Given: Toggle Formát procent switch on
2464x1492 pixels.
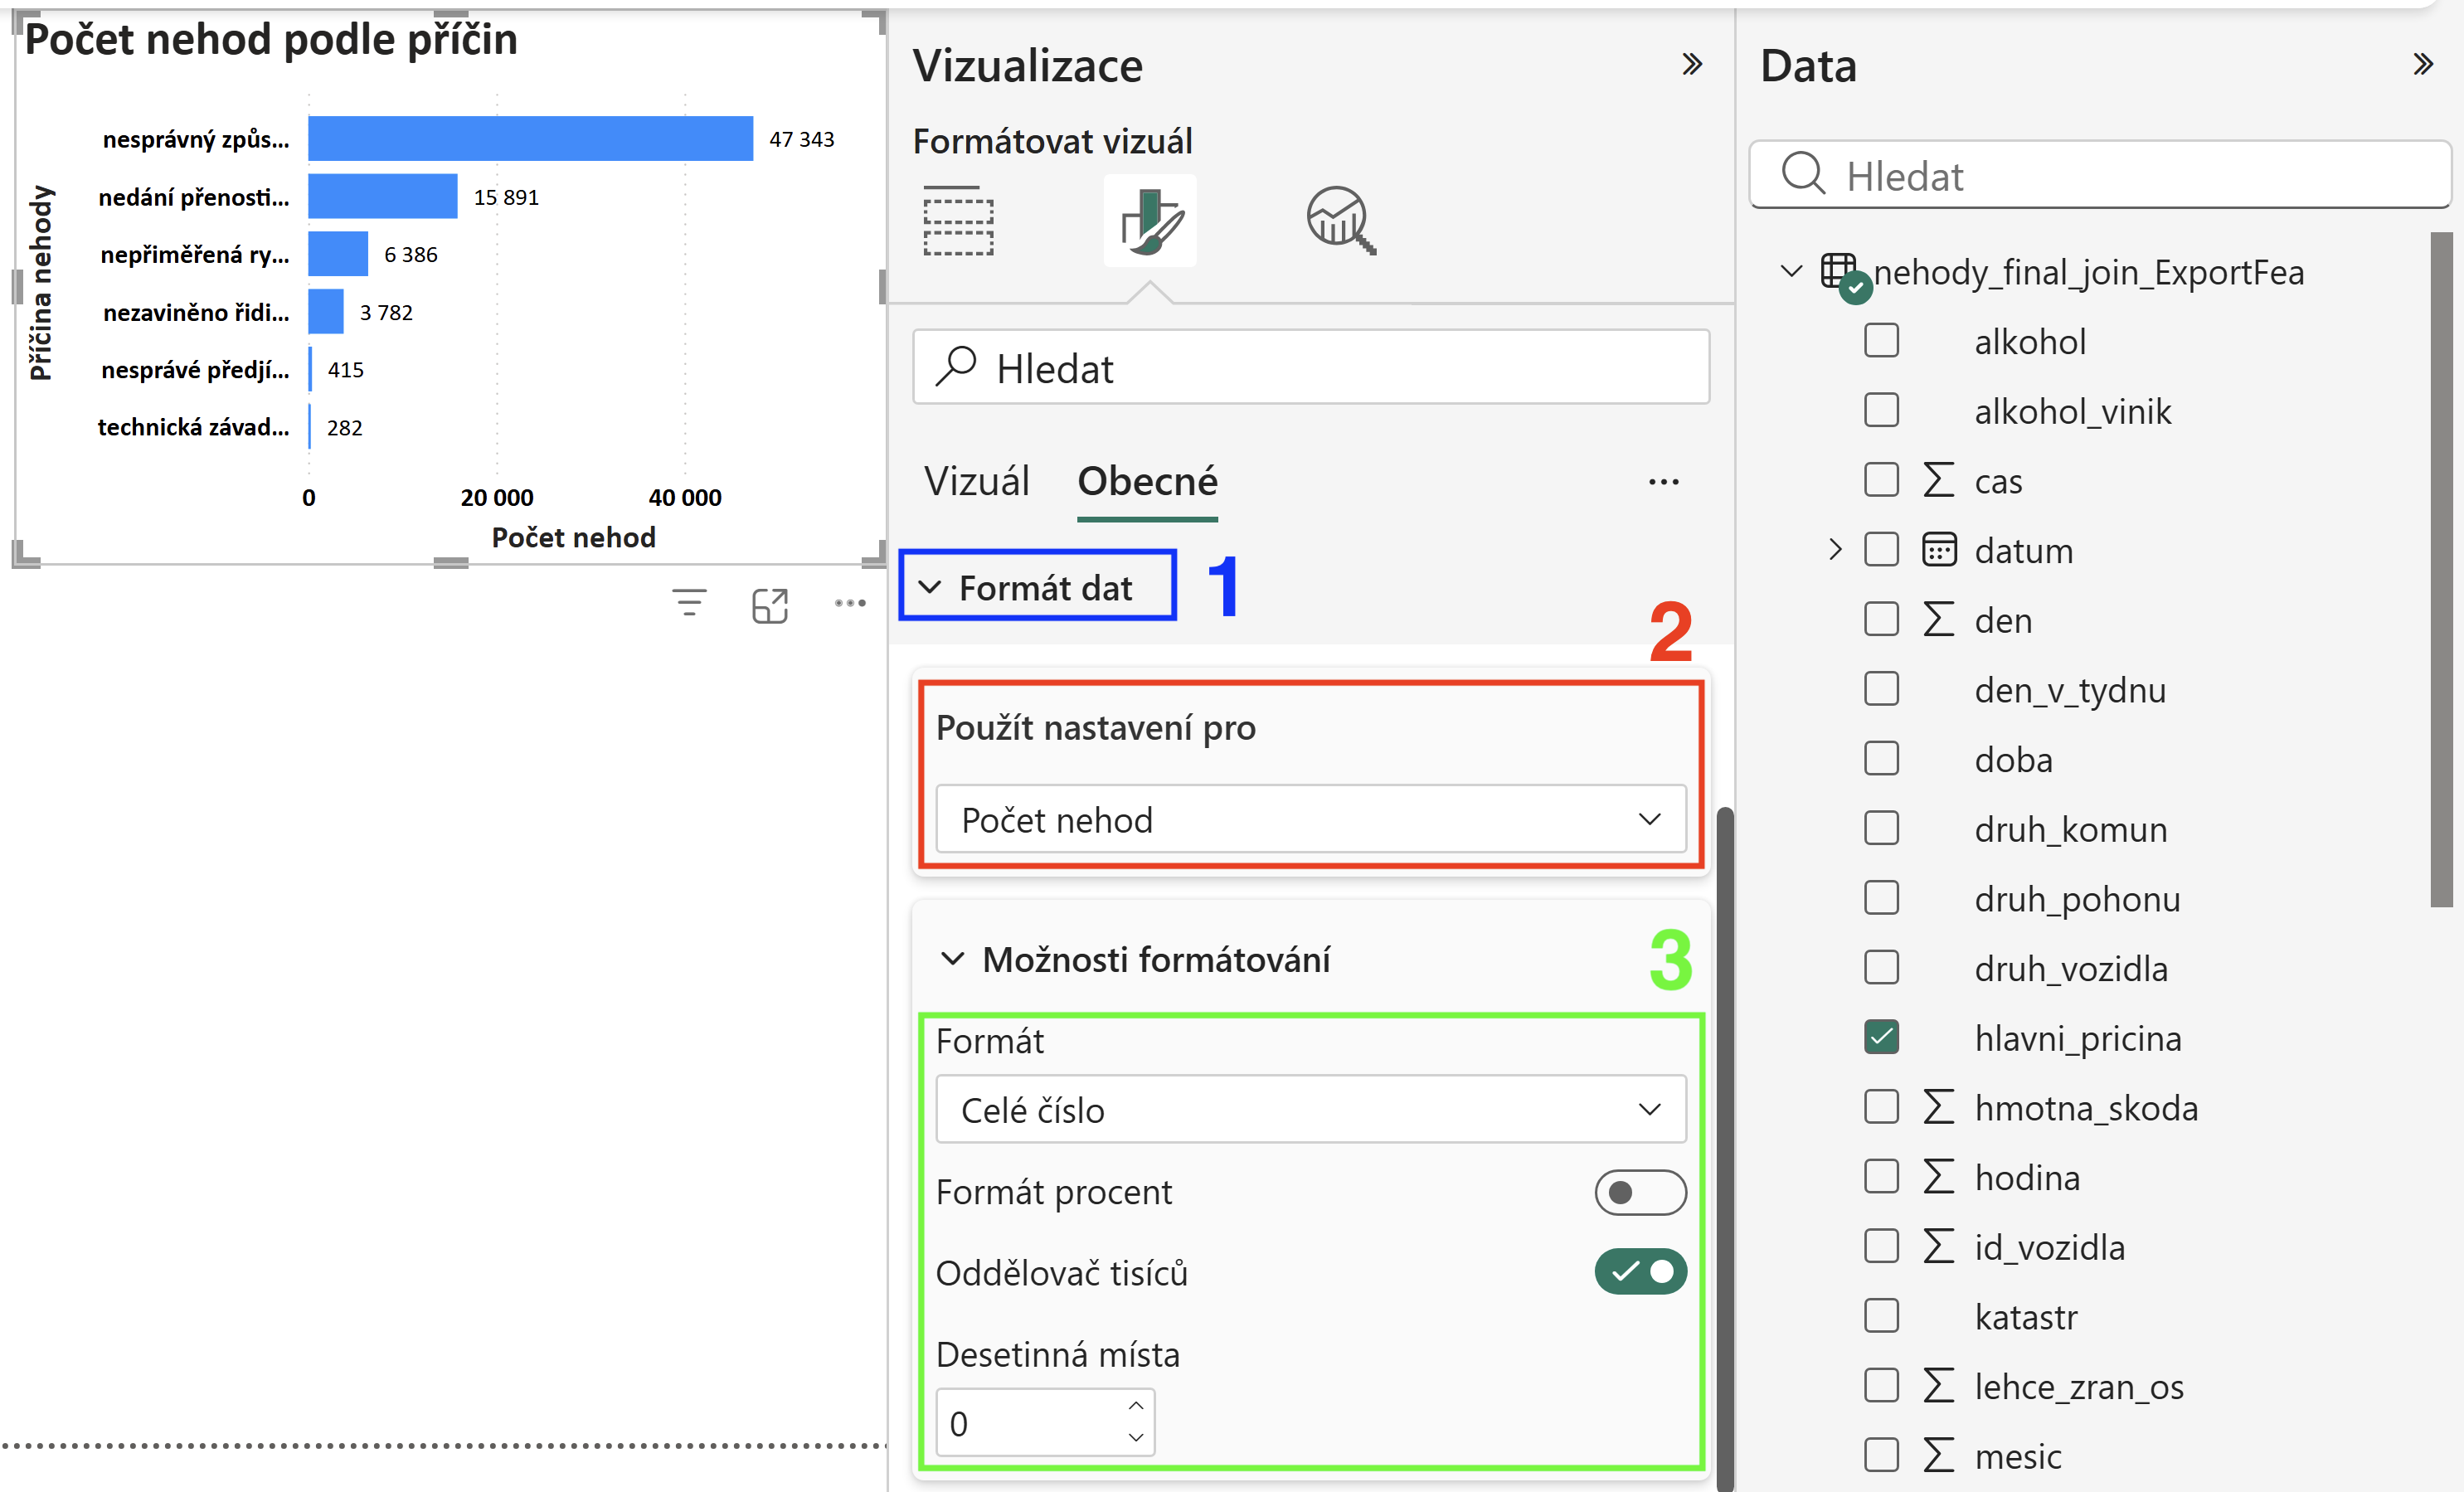Looking at the screenshot, I should [1640, 1192].
